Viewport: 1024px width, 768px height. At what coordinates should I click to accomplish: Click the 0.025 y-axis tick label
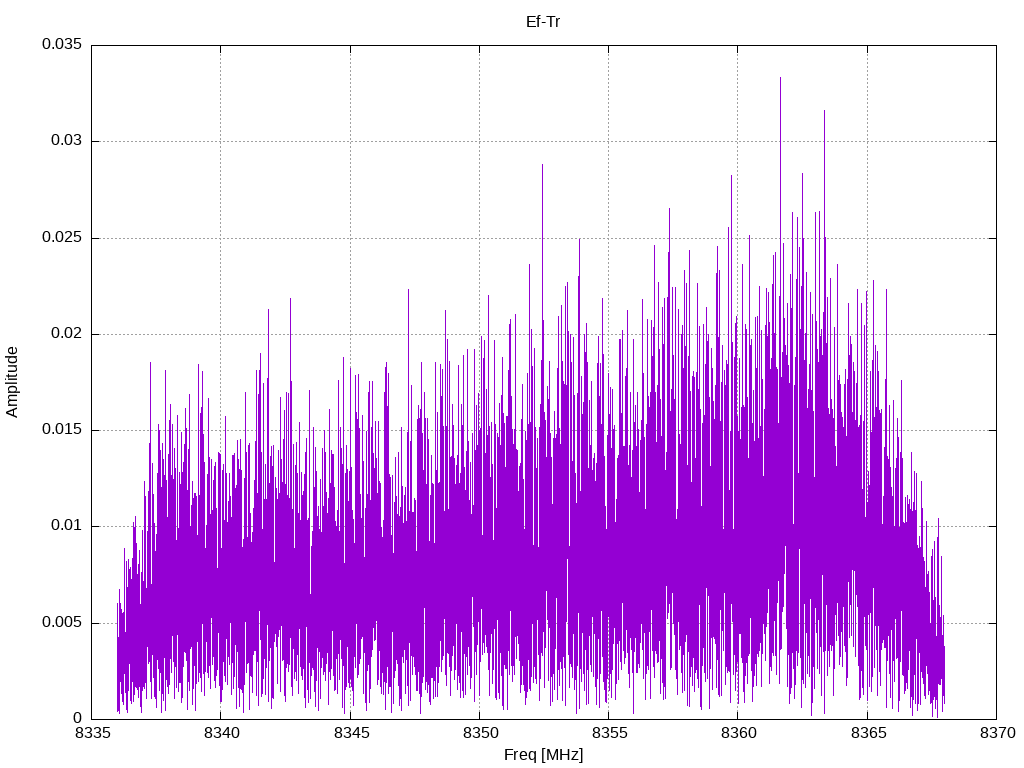click(x=62, y=237)
